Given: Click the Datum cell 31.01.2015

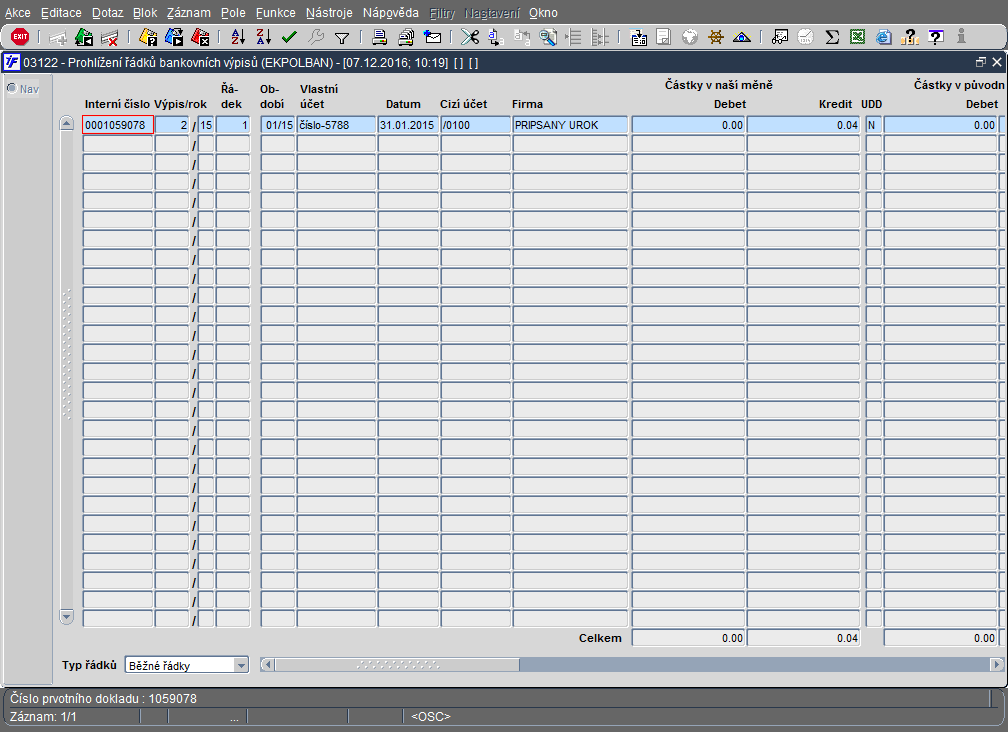Looking at the screenshot, I should click(408, 125).
